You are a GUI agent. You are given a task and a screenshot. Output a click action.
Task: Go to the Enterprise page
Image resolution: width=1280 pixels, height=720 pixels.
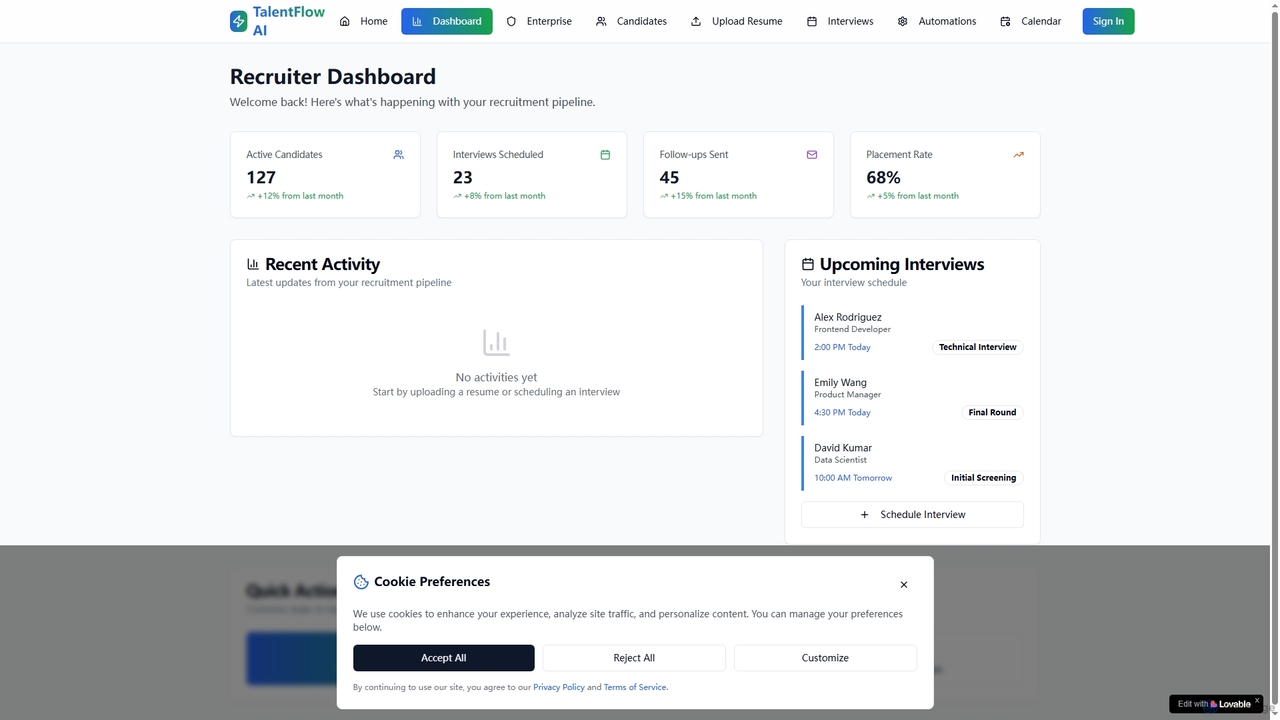(539, 21)
